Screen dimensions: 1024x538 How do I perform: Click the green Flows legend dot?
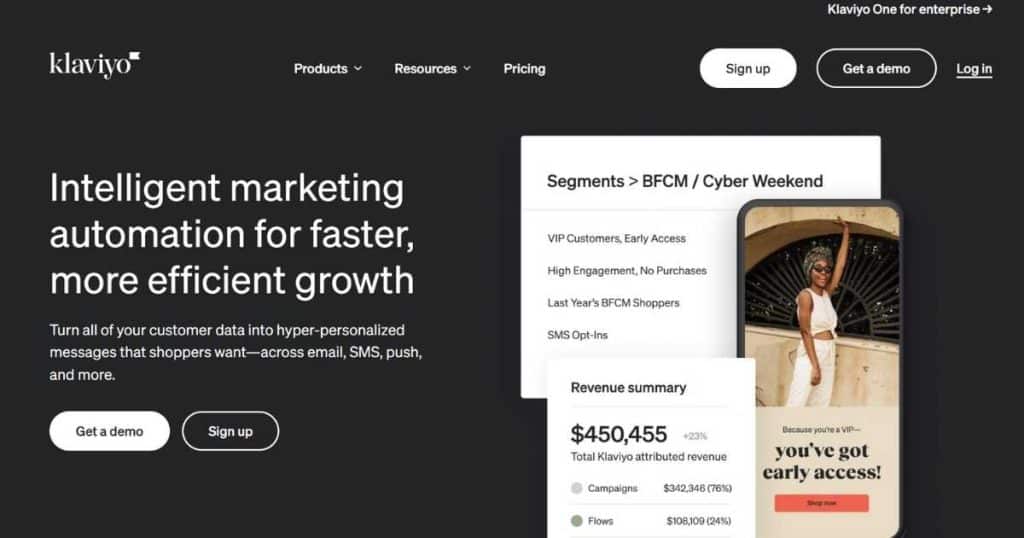pos(576,520)
